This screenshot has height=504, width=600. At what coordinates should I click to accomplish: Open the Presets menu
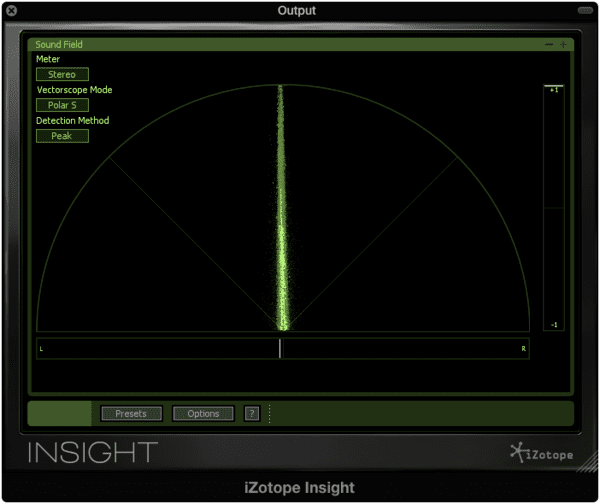(131, 413)
